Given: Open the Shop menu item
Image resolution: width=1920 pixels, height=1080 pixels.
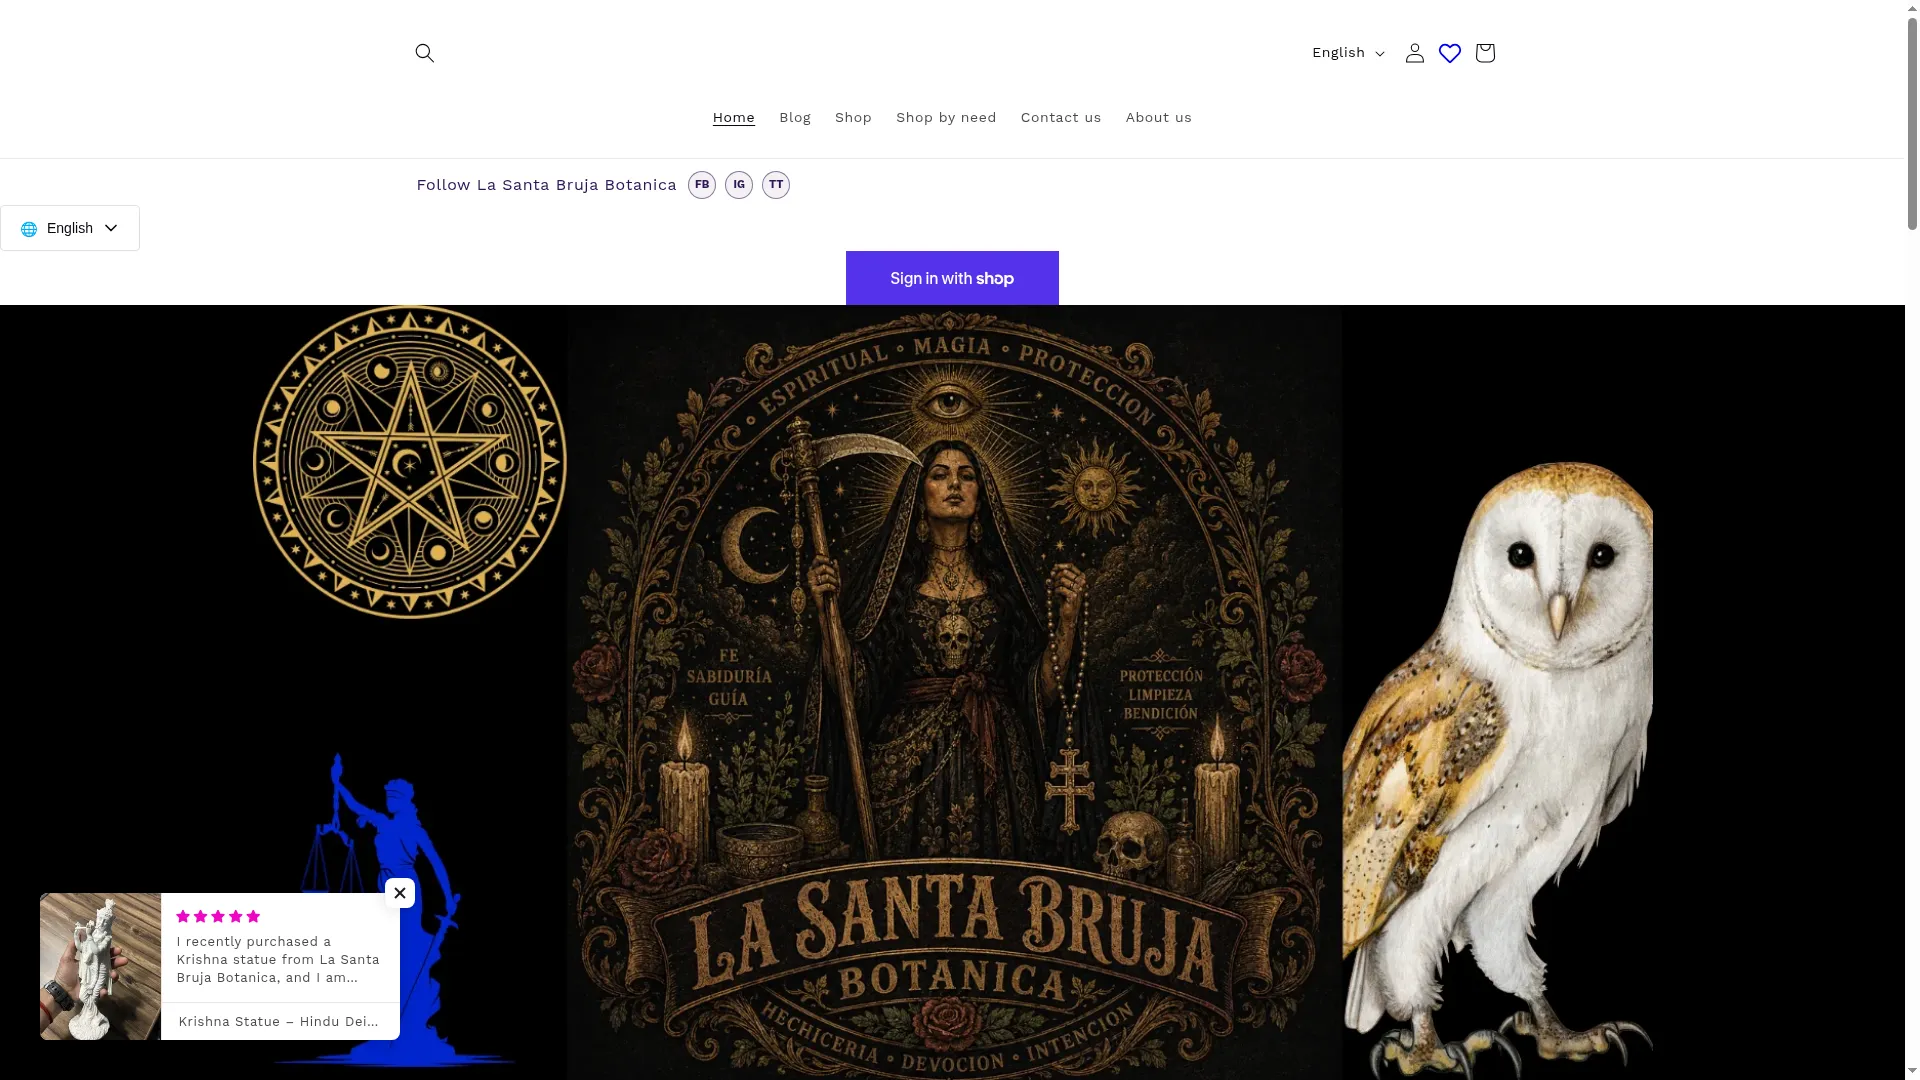Looking at the screenshot, I should pos(853,118).
